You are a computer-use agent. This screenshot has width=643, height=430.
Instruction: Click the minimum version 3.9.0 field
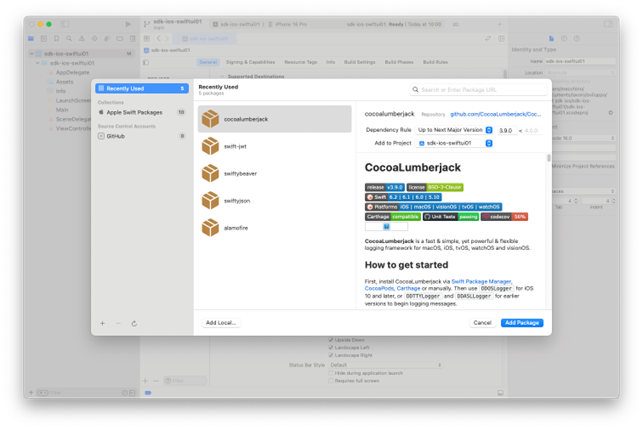coord(506,130)
